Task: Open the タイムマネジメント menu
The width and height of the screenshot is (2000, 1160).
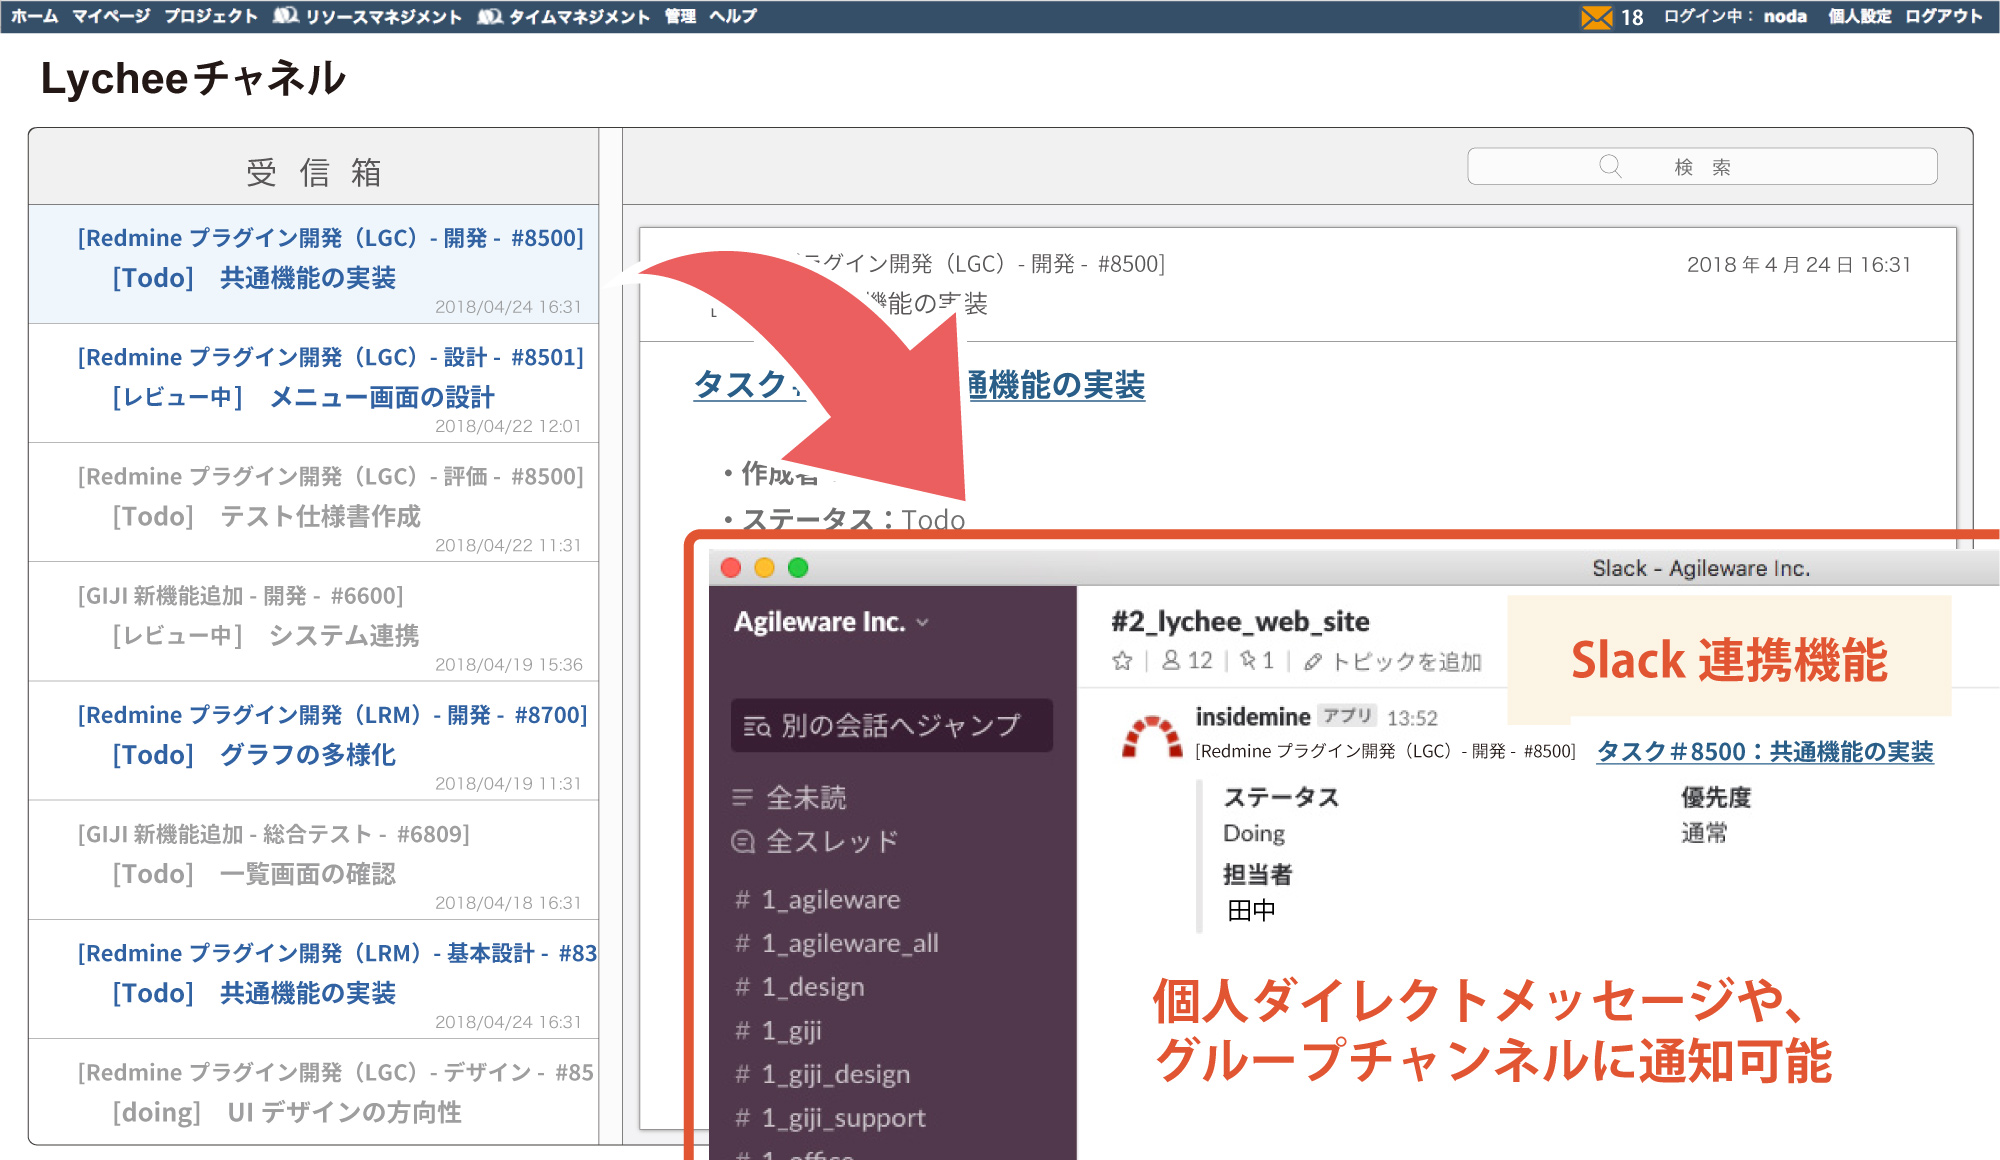Action: pyautogui.click(x=580, y=16)
